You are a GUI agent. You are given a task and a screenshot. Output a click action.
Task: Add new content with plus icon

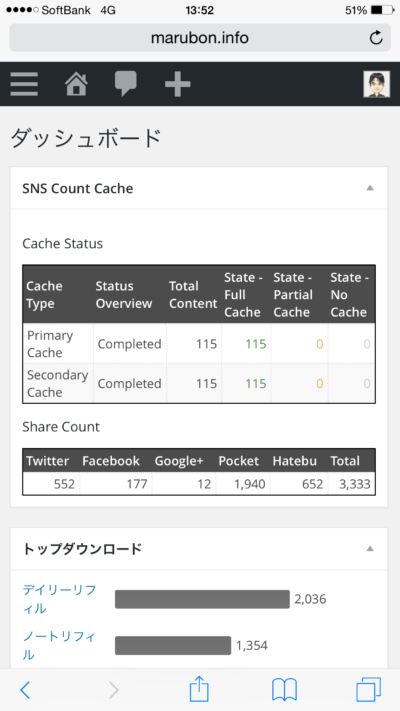177,84
